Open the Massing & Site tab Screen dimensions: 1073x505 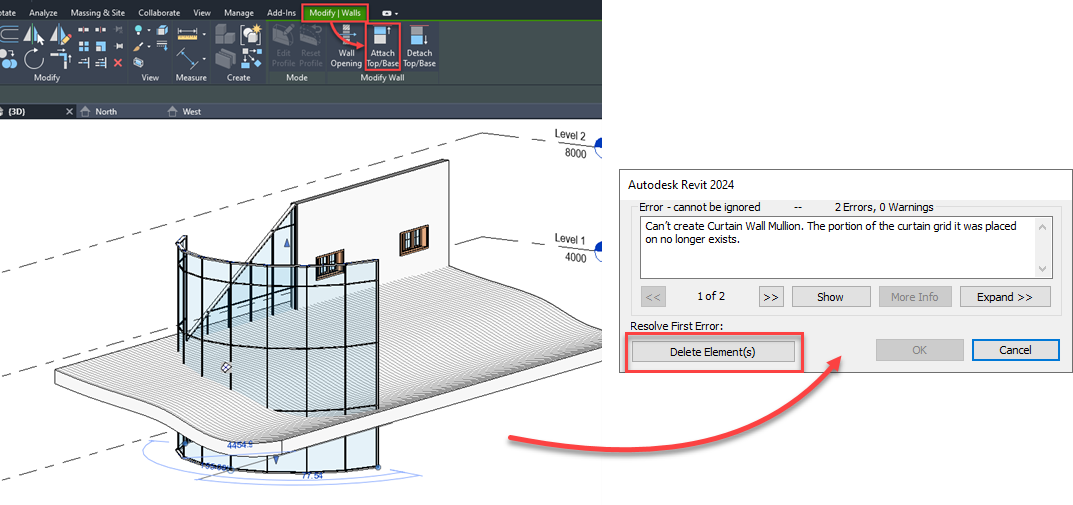pos(98,13)
